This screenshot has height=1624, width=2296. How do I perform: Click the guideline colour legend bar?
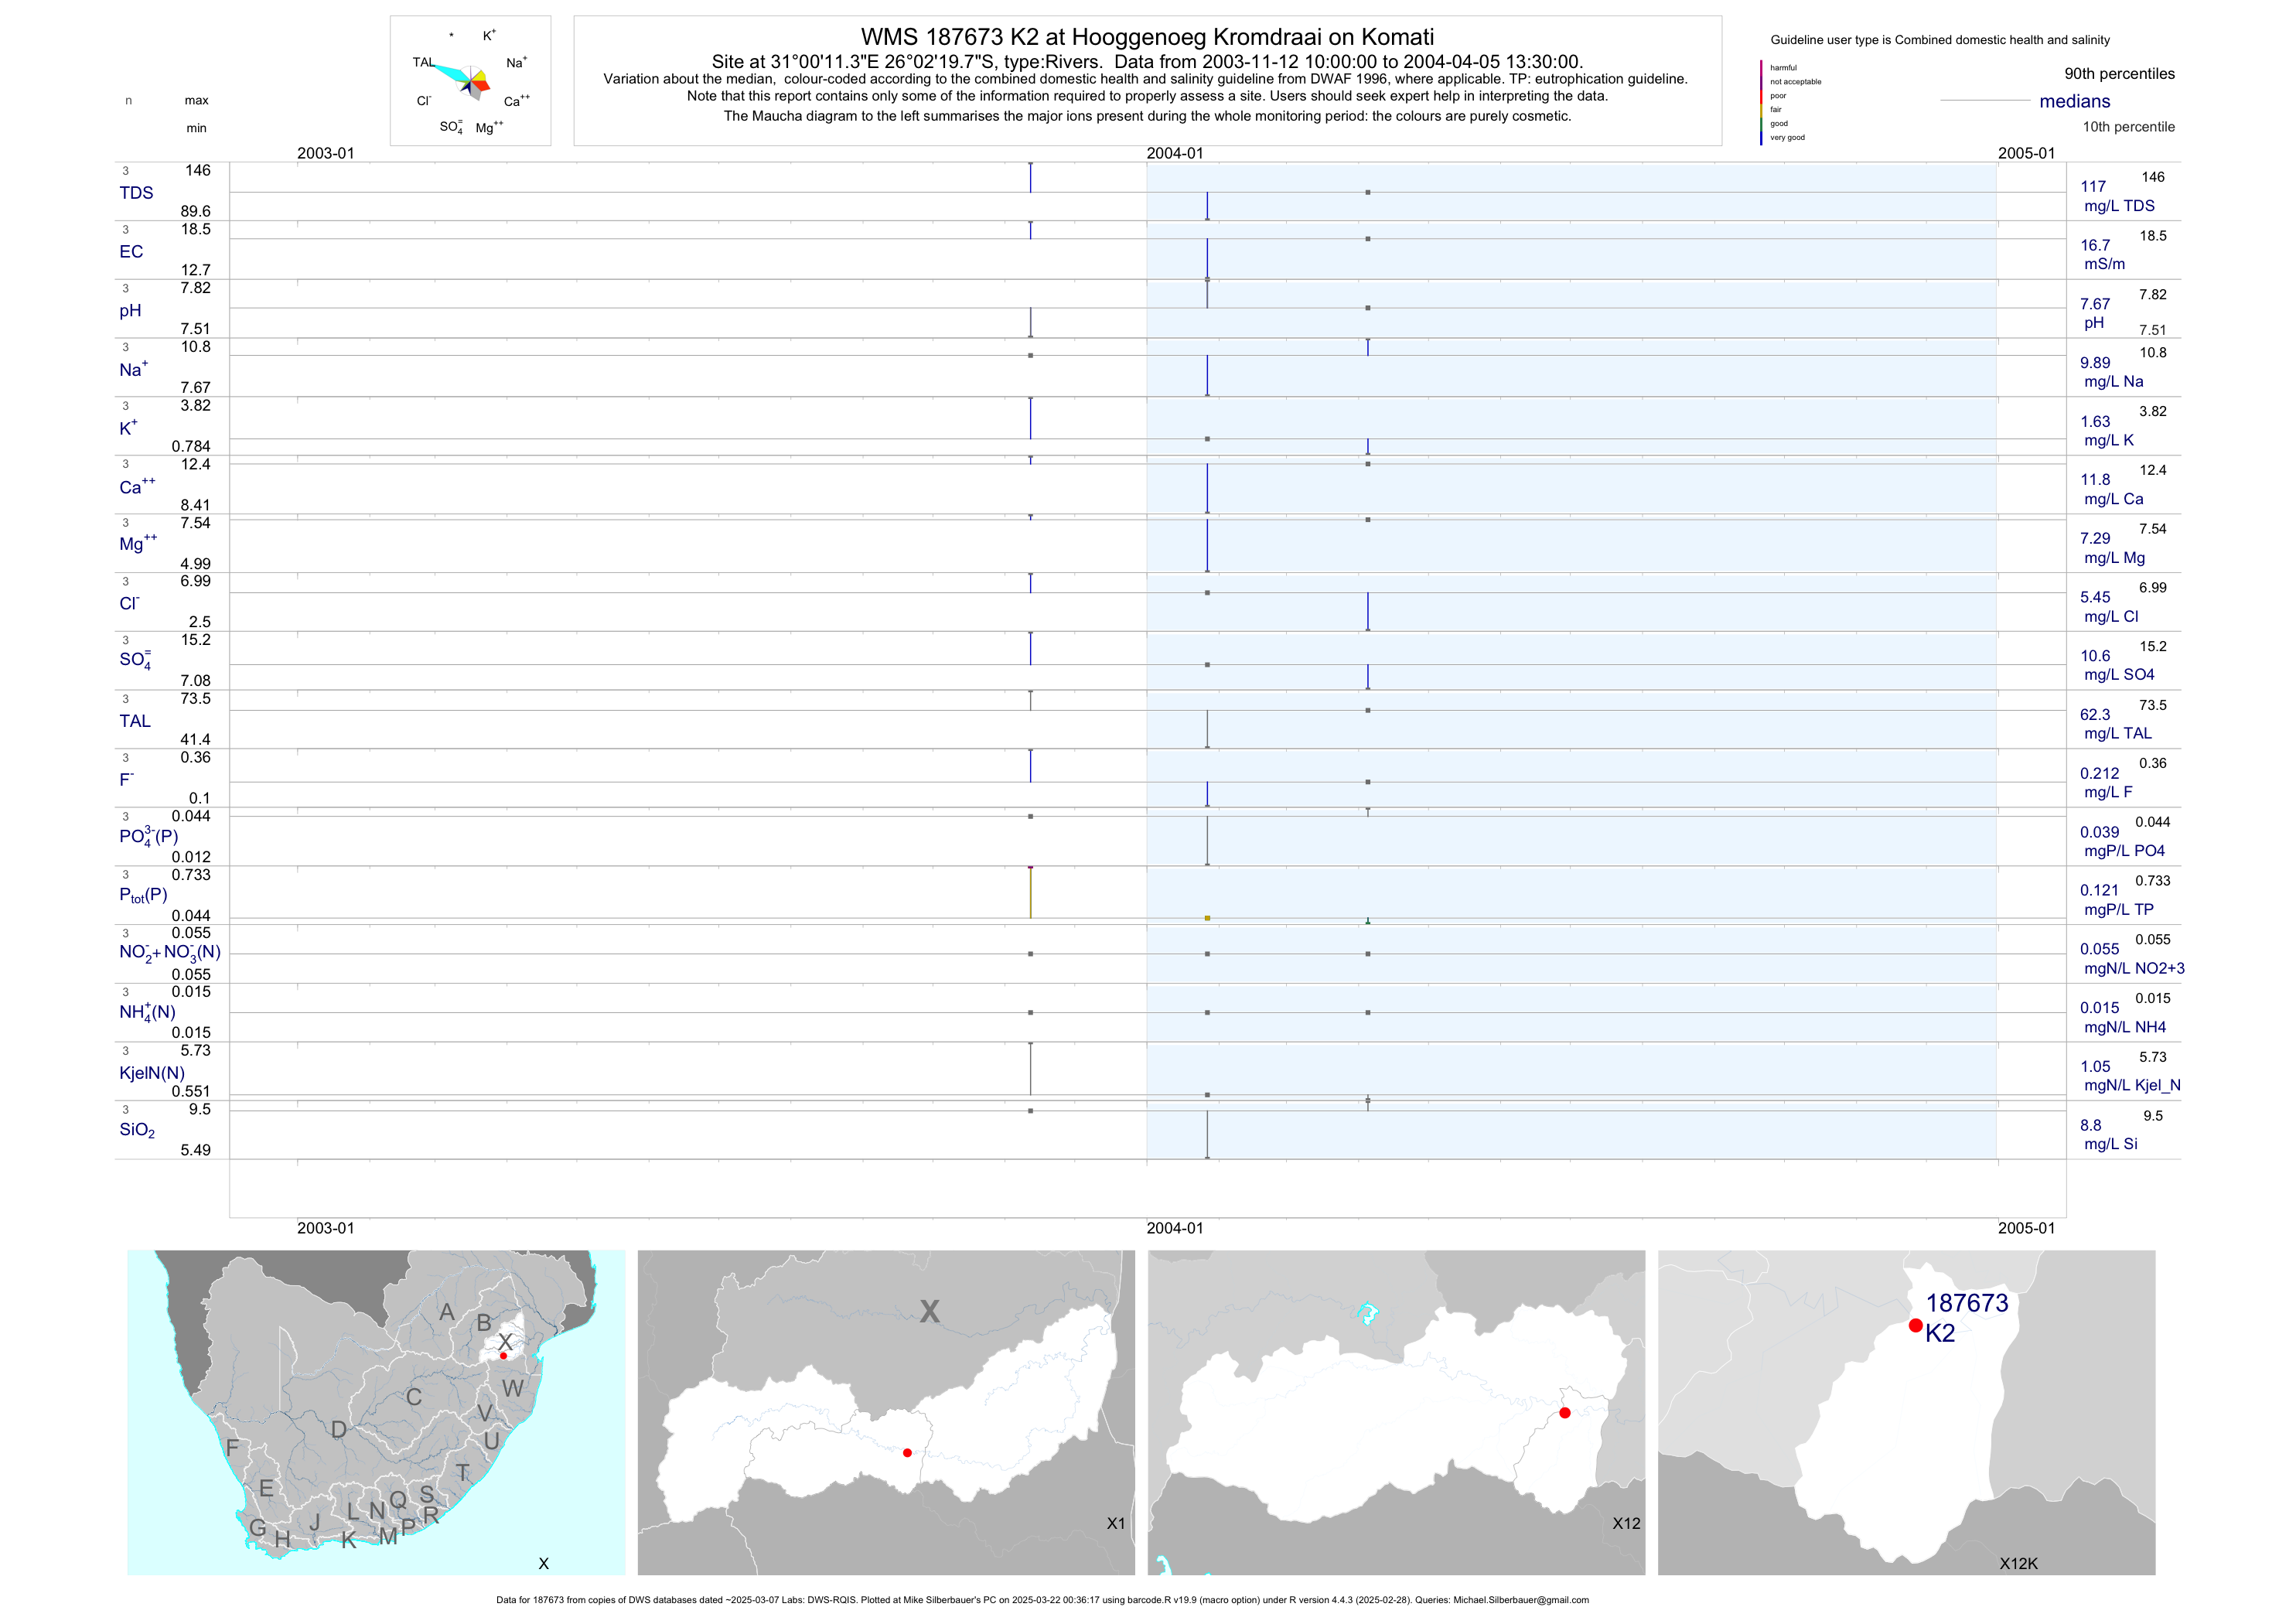coord(1761,102)
